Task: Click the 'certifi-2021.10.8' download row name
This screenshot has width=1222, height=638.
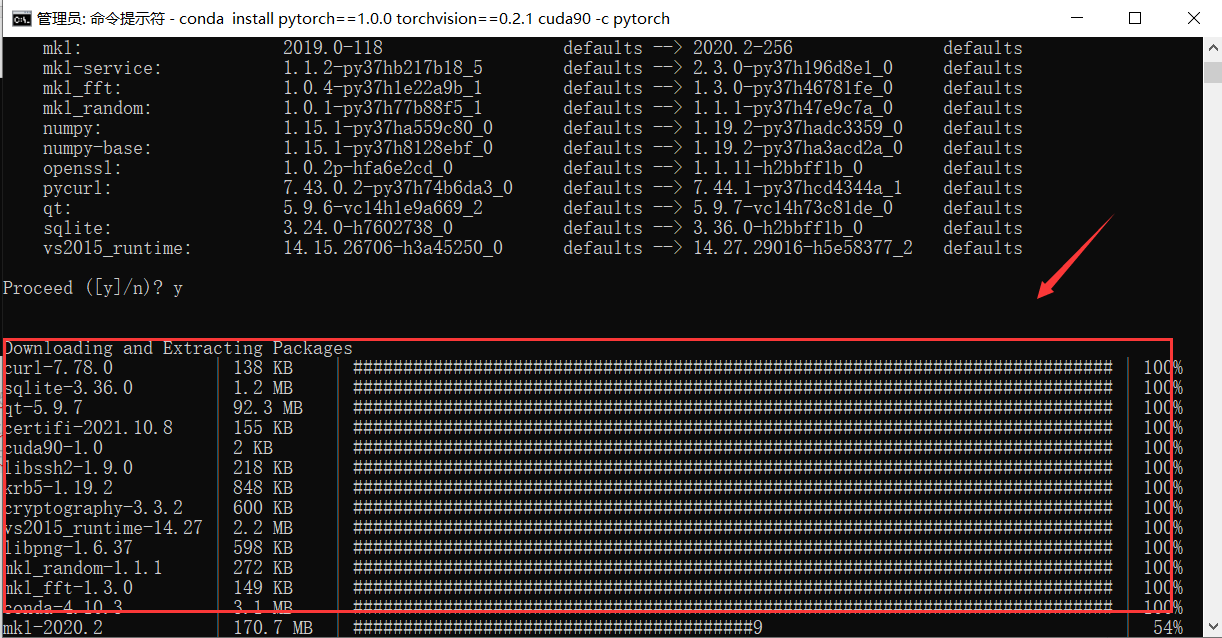Action: pyautogui.click(x=88, y=428)
